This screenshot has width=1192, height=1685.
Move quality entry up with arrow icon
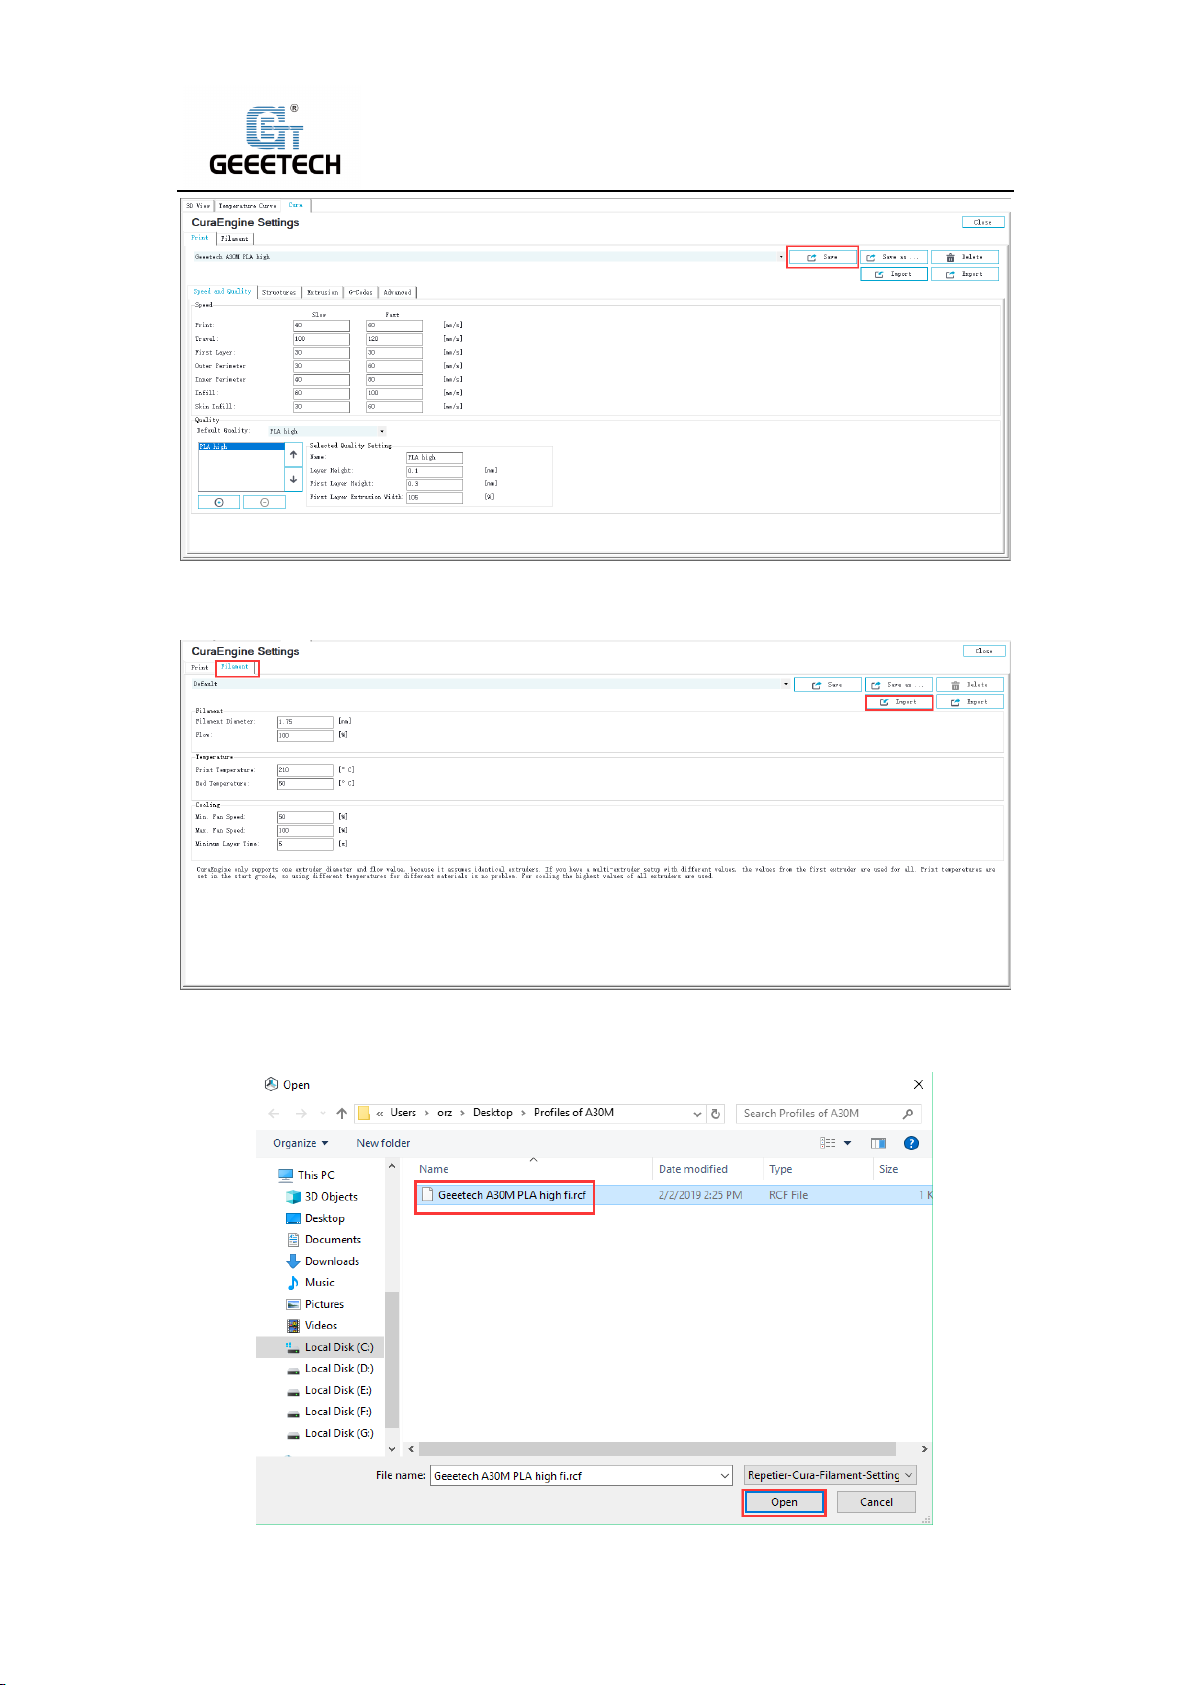tap(293, 454)
